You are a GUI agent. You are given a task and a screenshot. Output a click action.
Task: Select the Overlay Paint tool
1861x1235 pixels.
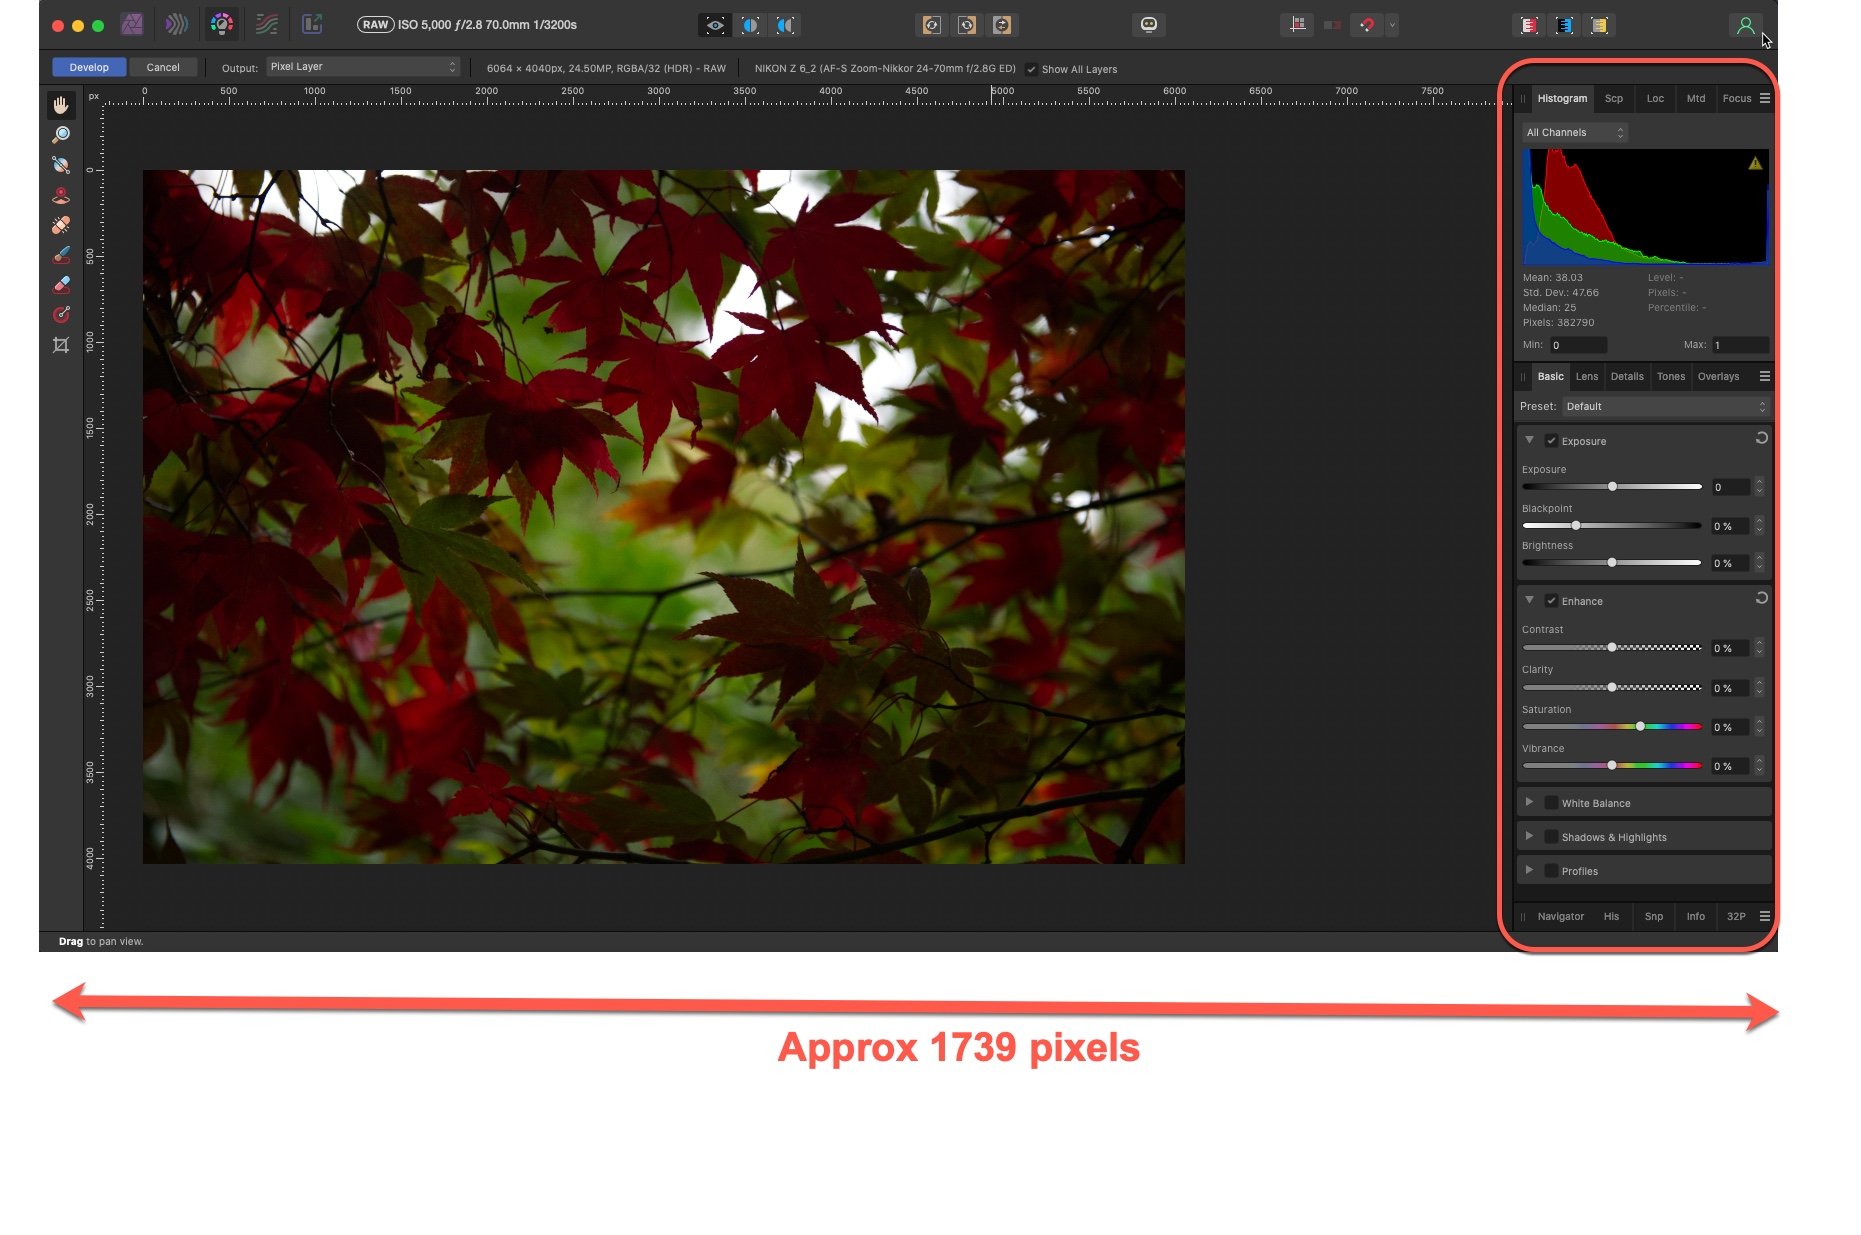coord(61,254)
